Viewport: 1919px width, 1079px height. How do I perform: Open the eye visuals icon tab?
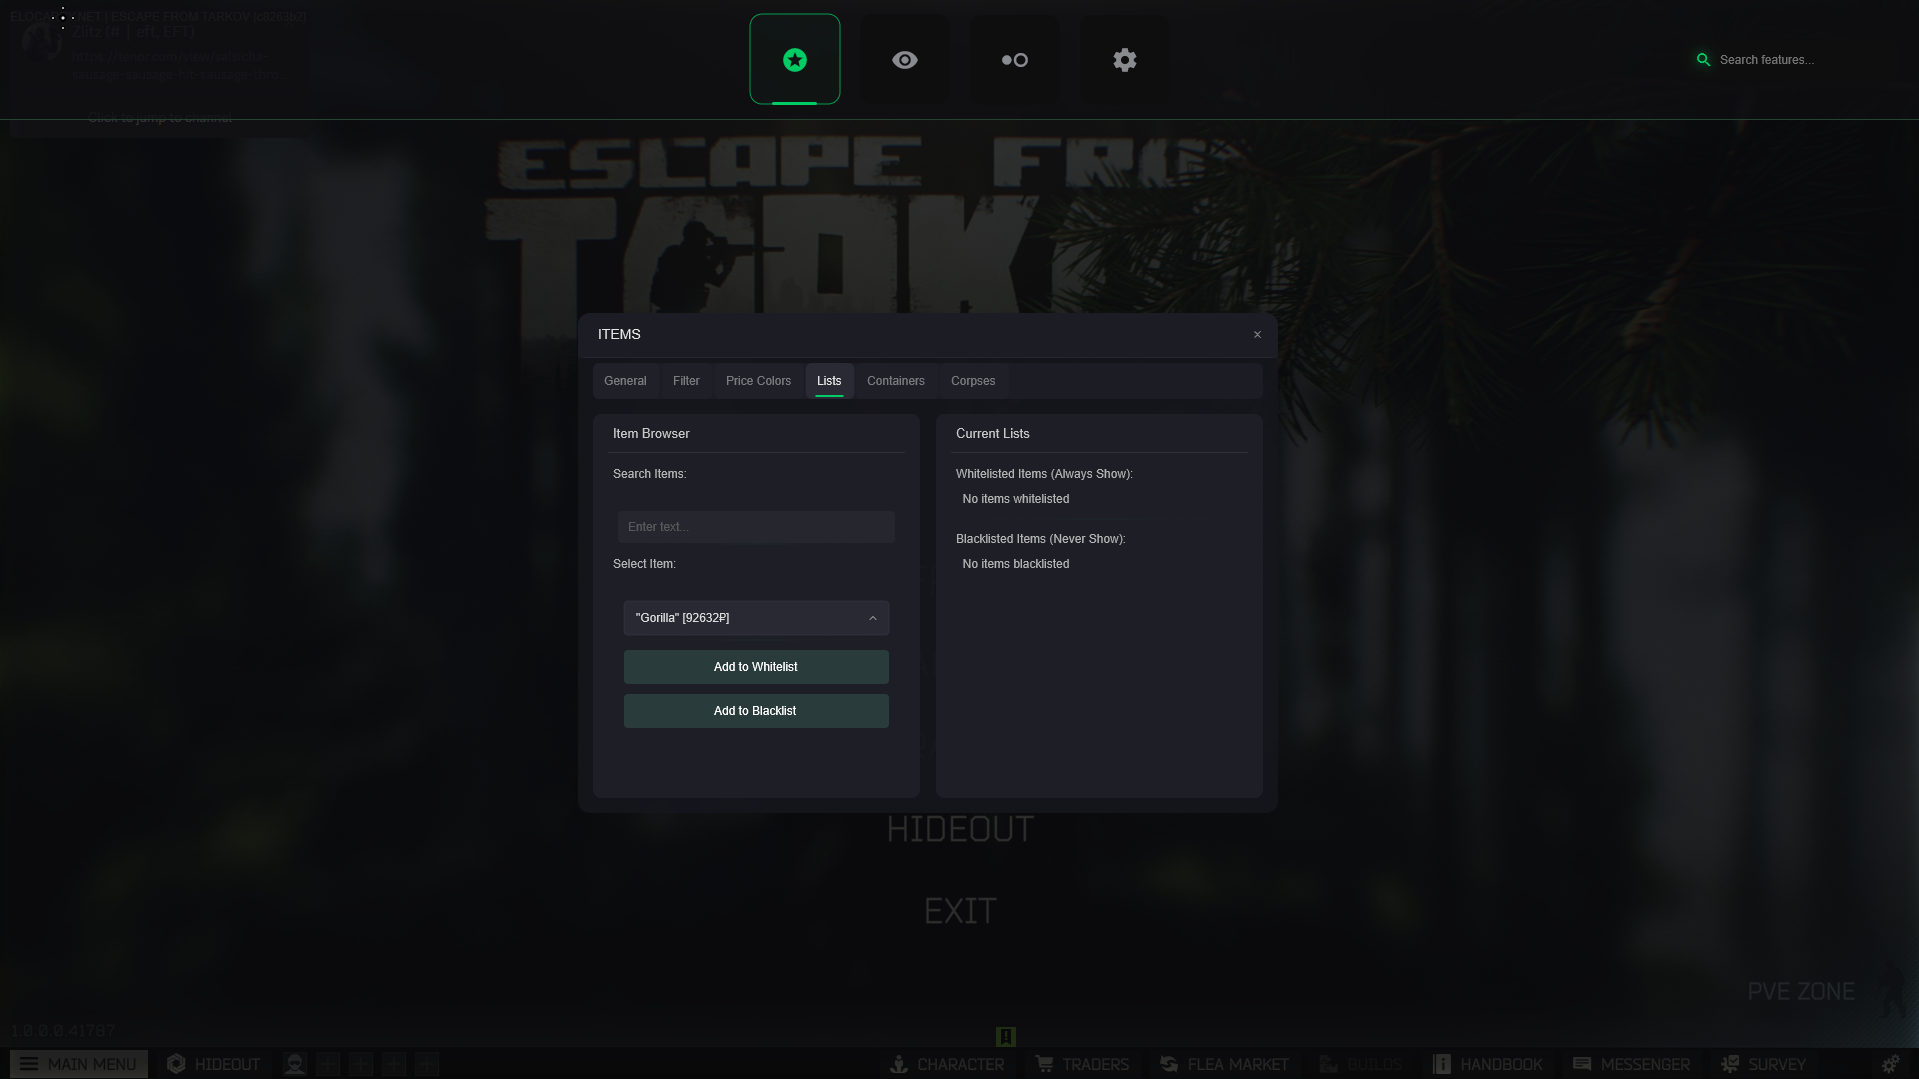pyautogui.click(x=905, y=60)
